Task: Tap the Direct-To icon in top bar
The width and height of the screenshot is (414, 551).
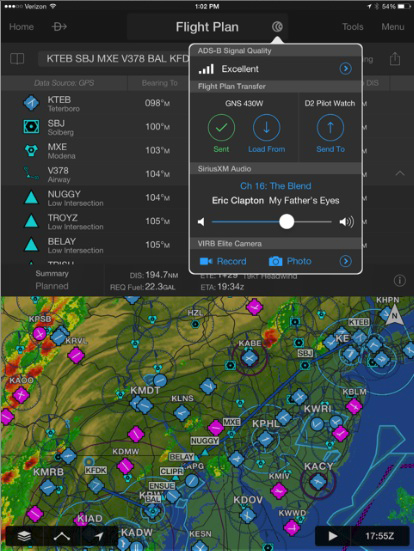Action: [59, 27]
